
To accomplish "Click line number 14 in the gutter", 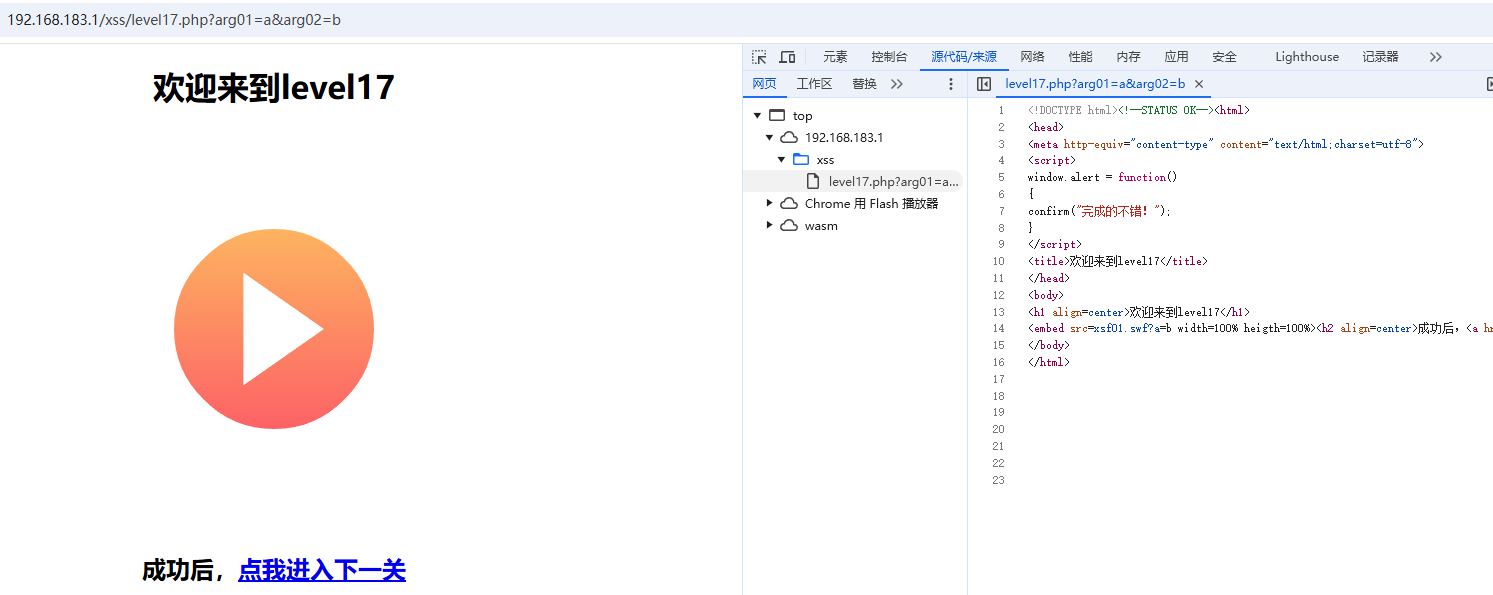I will [998, 328].
